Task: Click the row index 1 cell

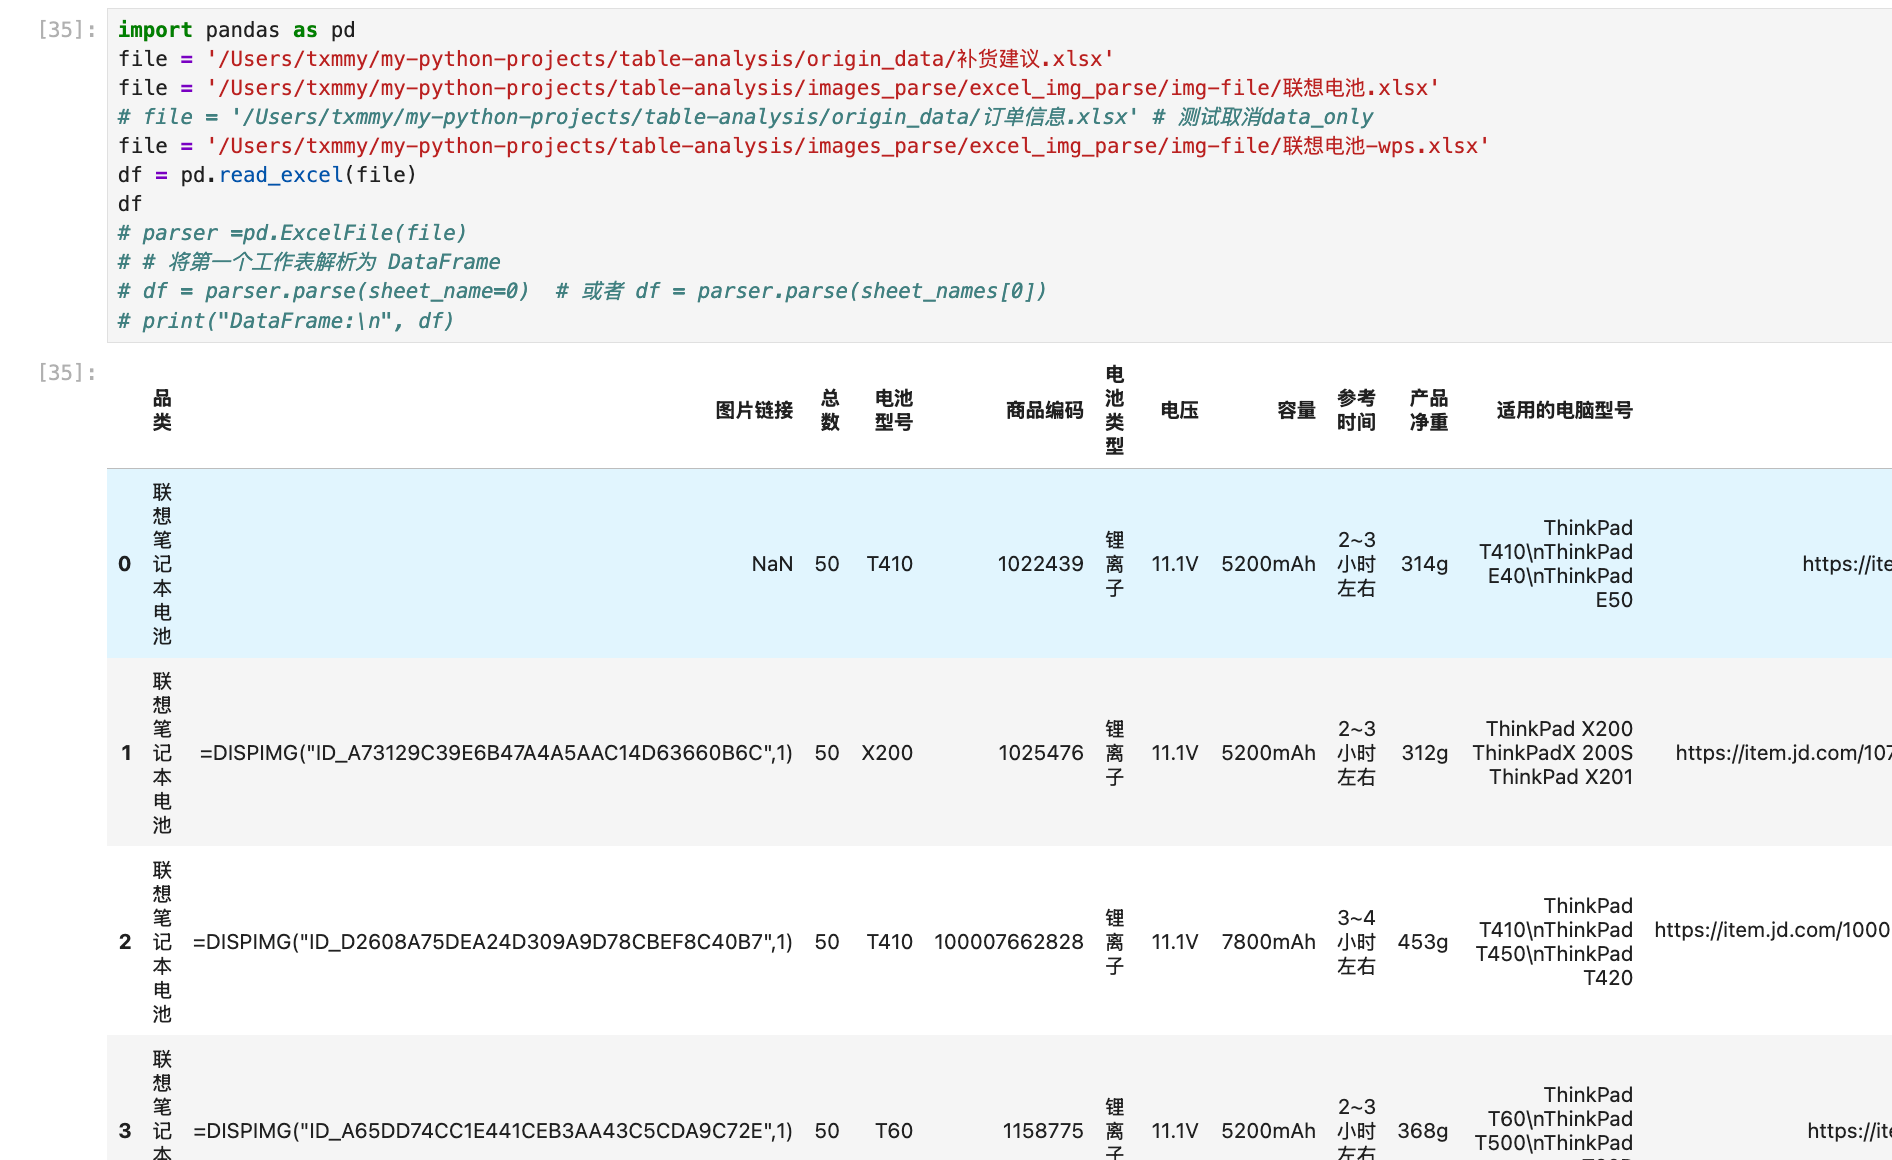Action: click(x=125, y=753)
